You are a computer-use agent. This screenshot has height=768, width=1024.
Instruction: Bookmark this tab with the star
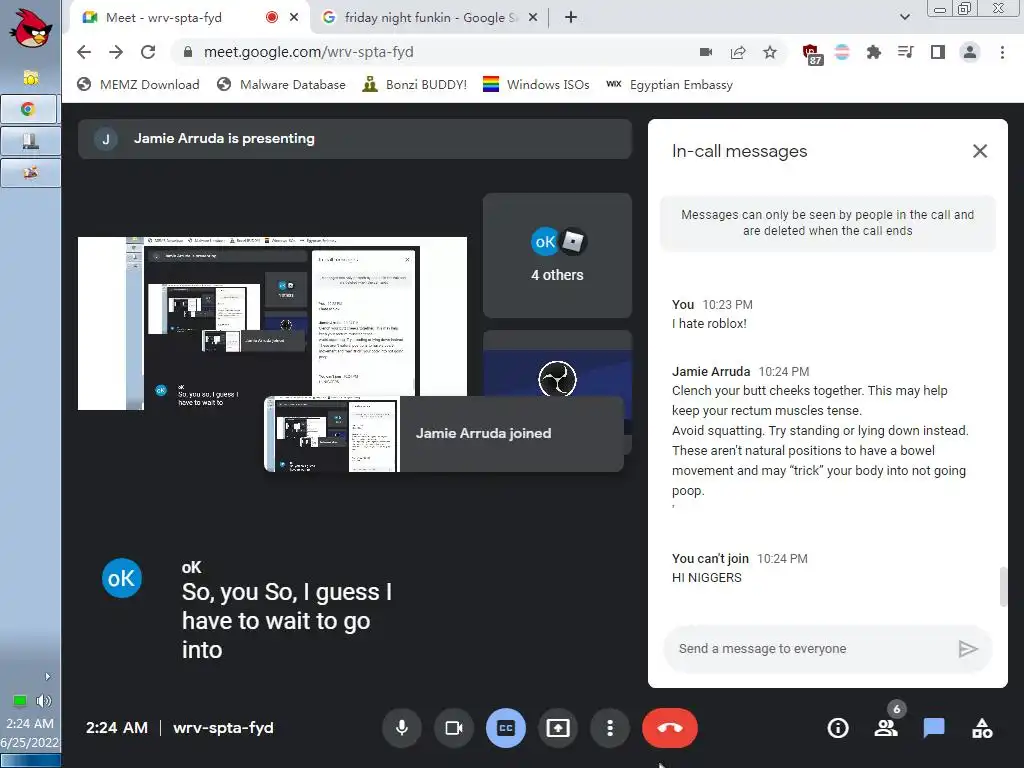(x=770, y=52)
